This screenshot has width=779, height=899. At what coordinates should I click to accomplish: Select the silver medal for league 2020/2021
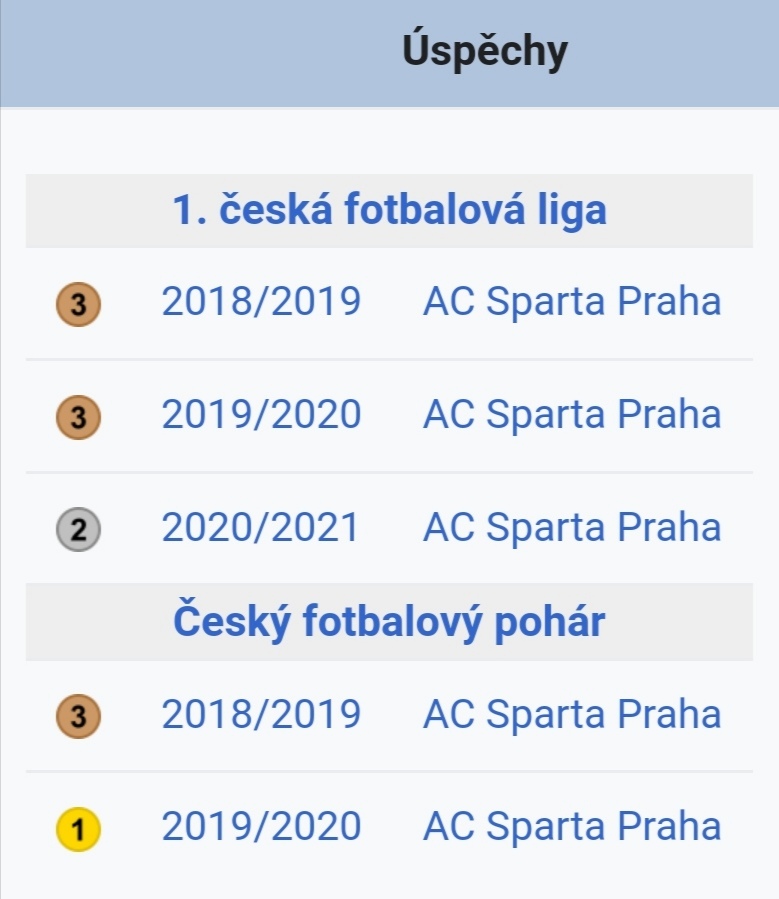(79, 529)
